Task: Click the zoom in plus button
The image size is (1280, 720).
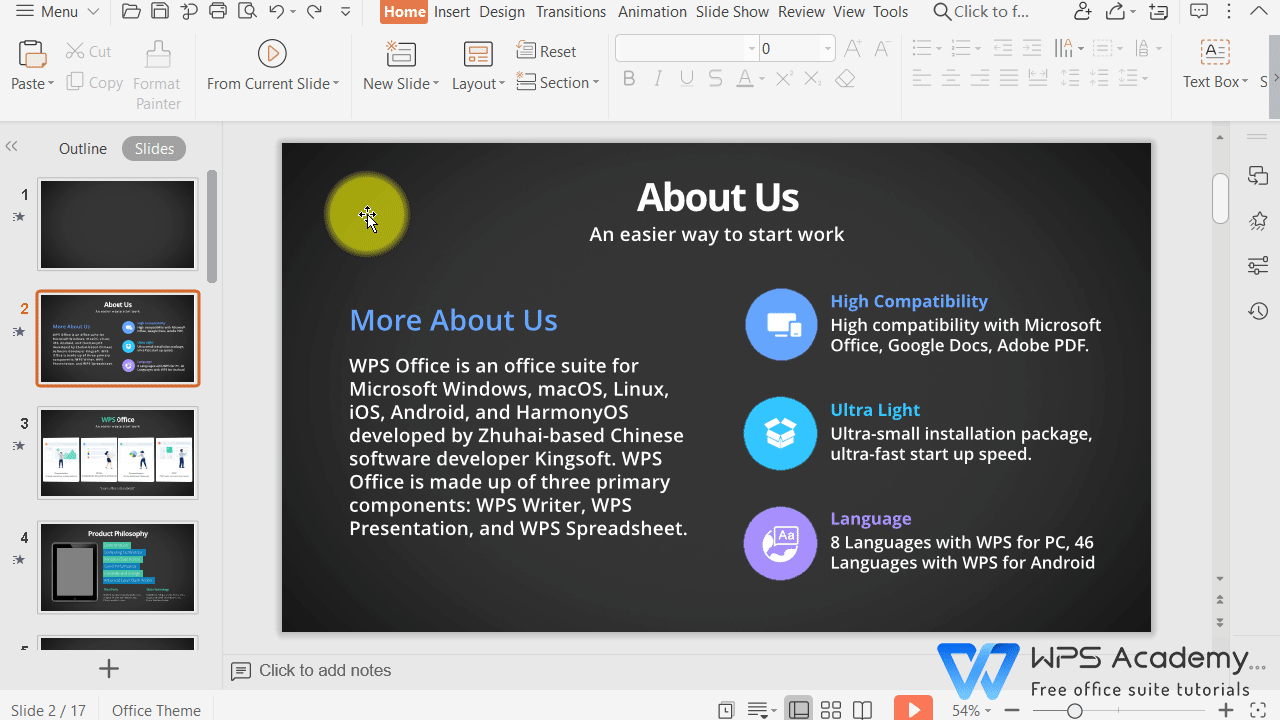Action: pos(1227,710)
